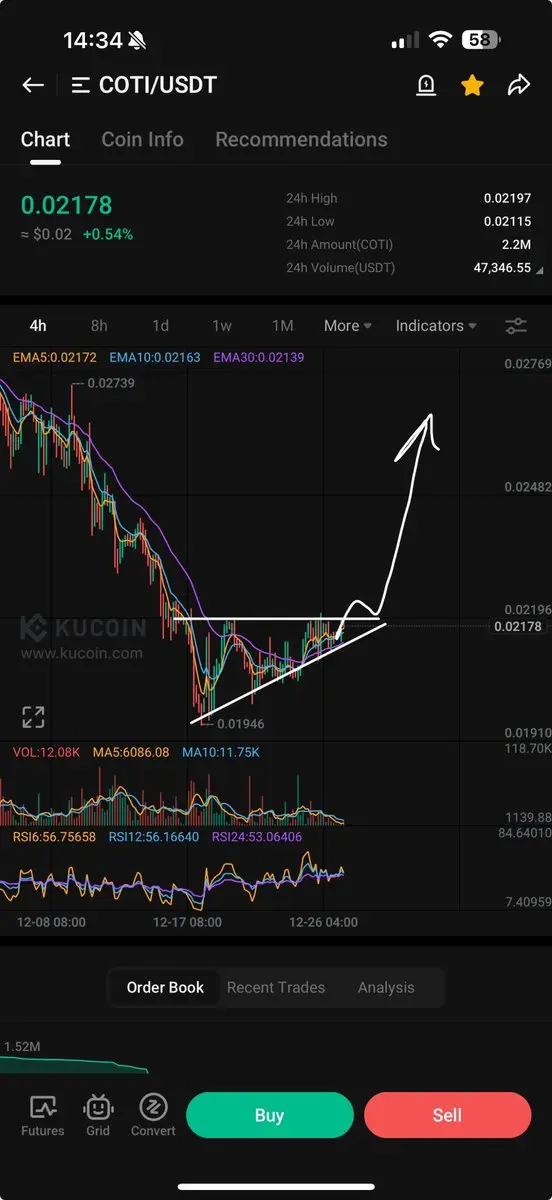This screenshot has height=1200, width=552.
Task: Expand the More timeframes dropdown
Action: (348, 326)
